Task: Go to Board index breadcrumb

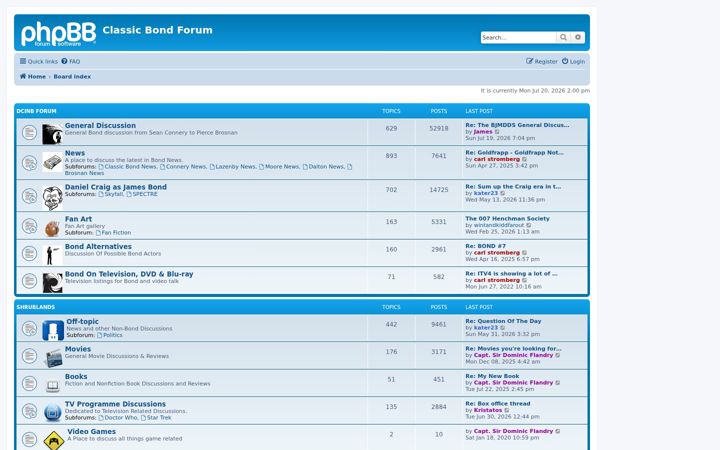Action: point(72,77)
